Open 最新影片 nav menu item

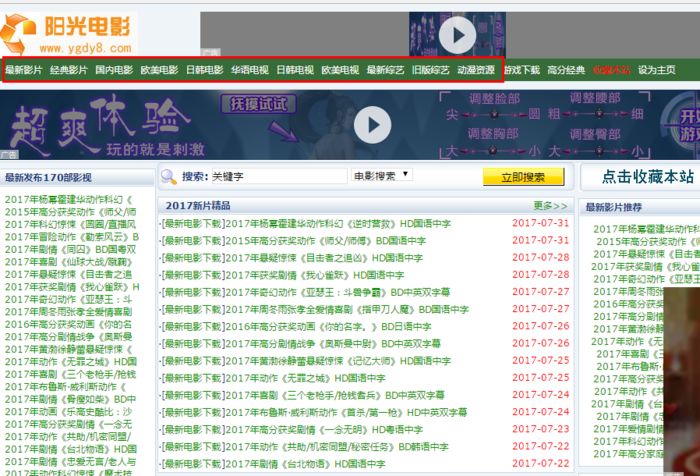click(24, 70)
